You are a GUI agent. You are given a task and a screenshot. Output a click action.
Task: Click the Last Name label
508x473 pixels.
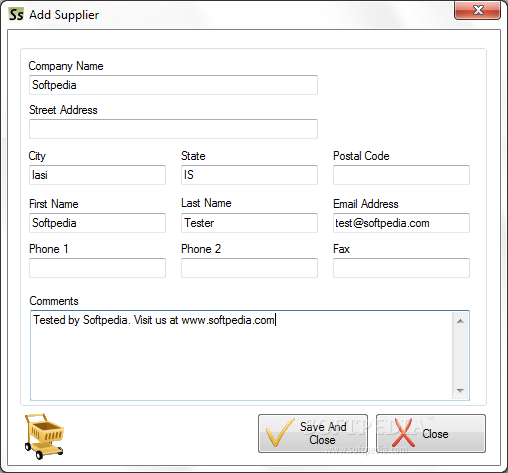coord(206,203)
